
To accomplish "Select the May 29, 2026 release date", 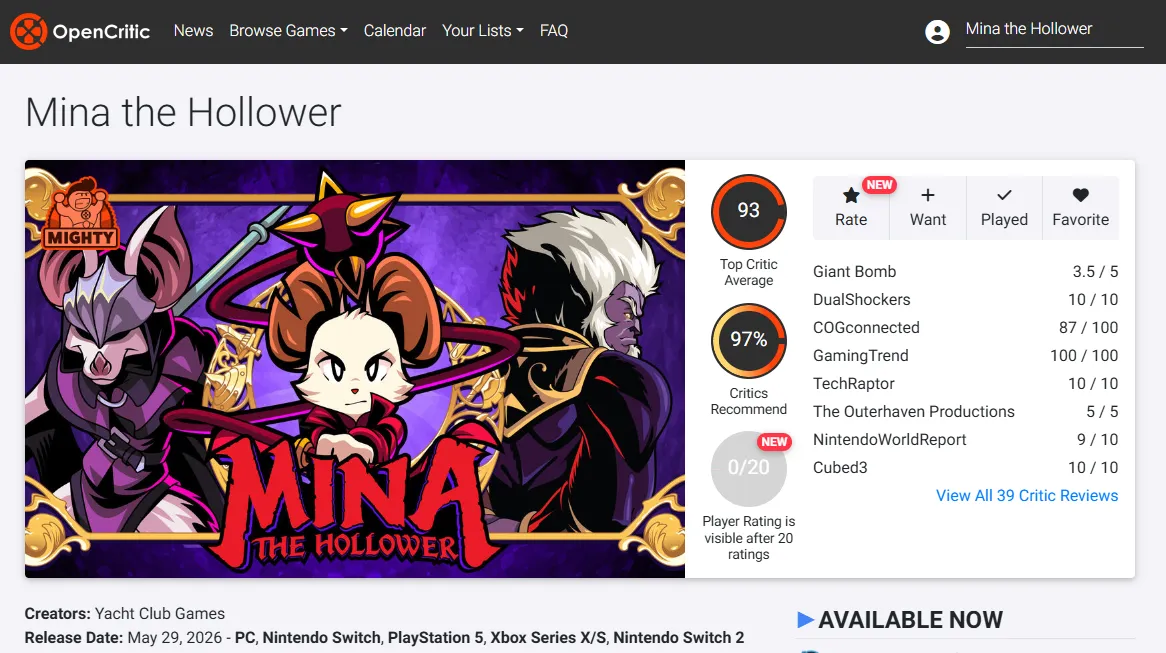I will pyautogui.click(x=175, y=637).
